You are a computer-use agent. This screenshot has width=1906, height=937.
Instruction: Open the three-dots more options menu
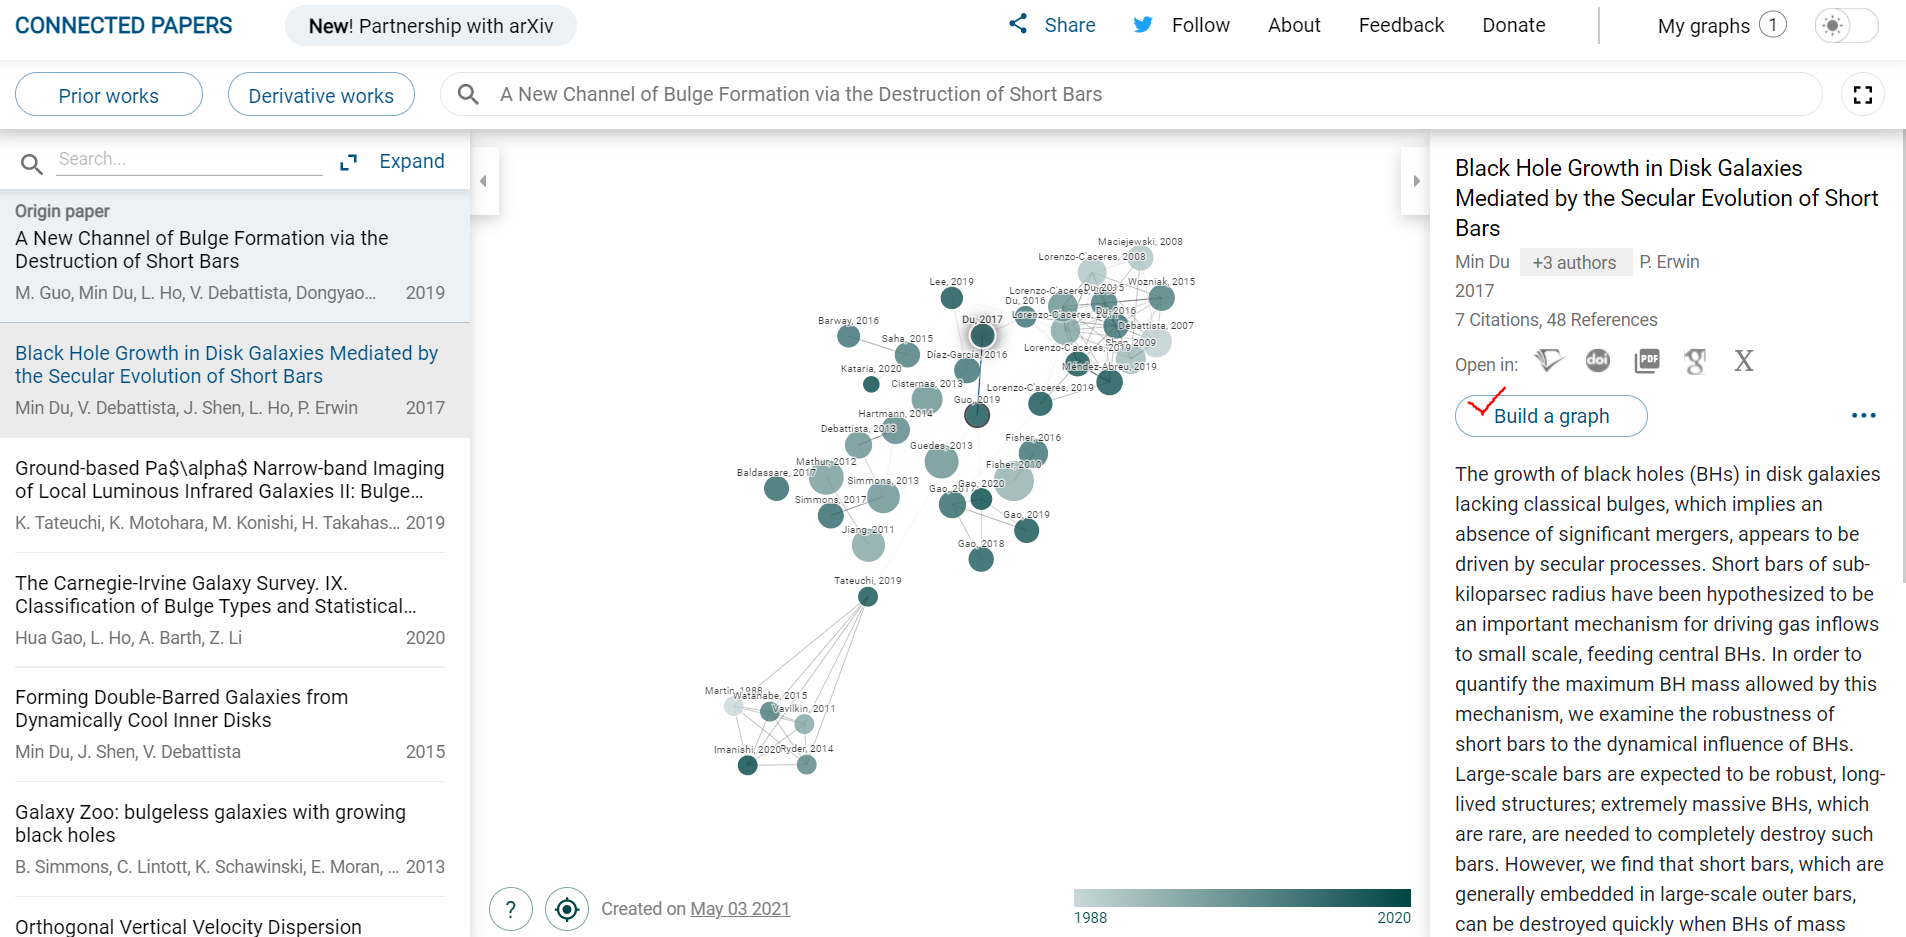(x=1863, y=416)
